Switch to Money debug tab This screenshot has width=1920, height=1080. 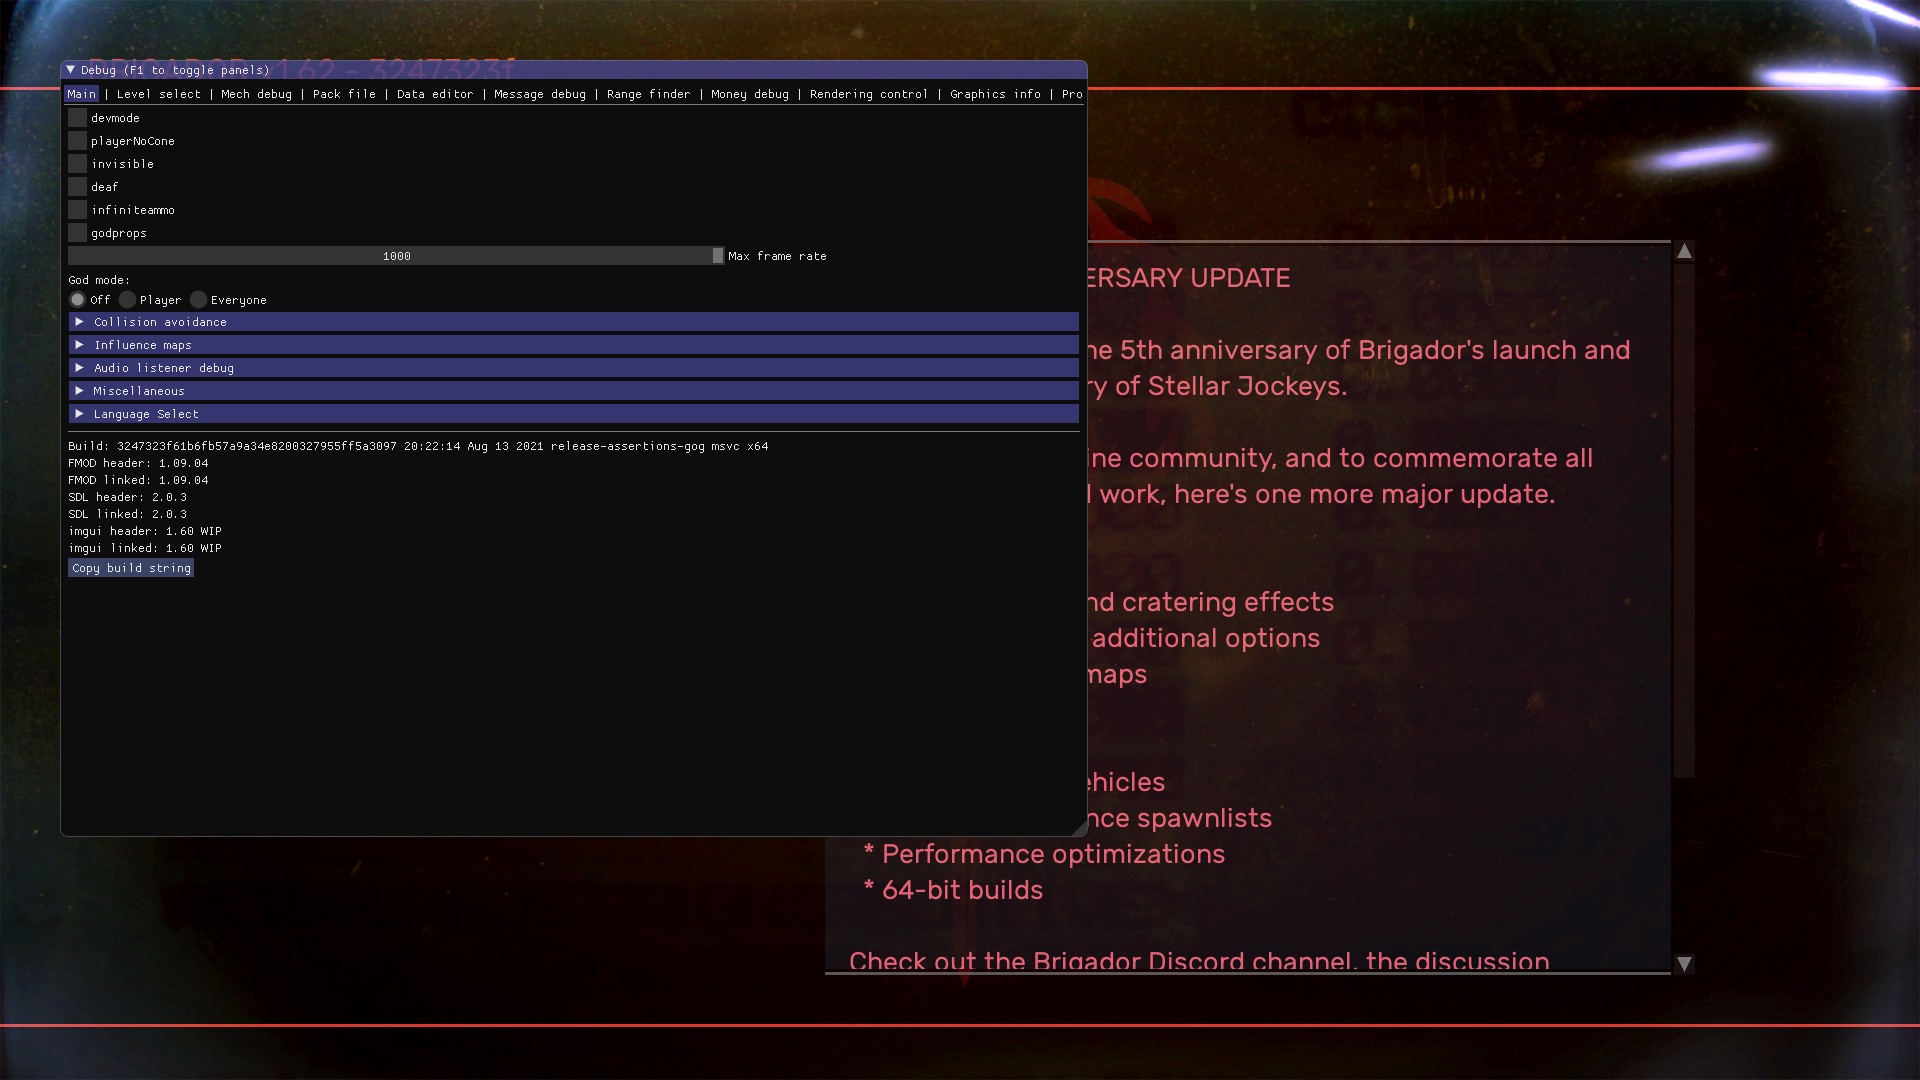pos(750,94)
